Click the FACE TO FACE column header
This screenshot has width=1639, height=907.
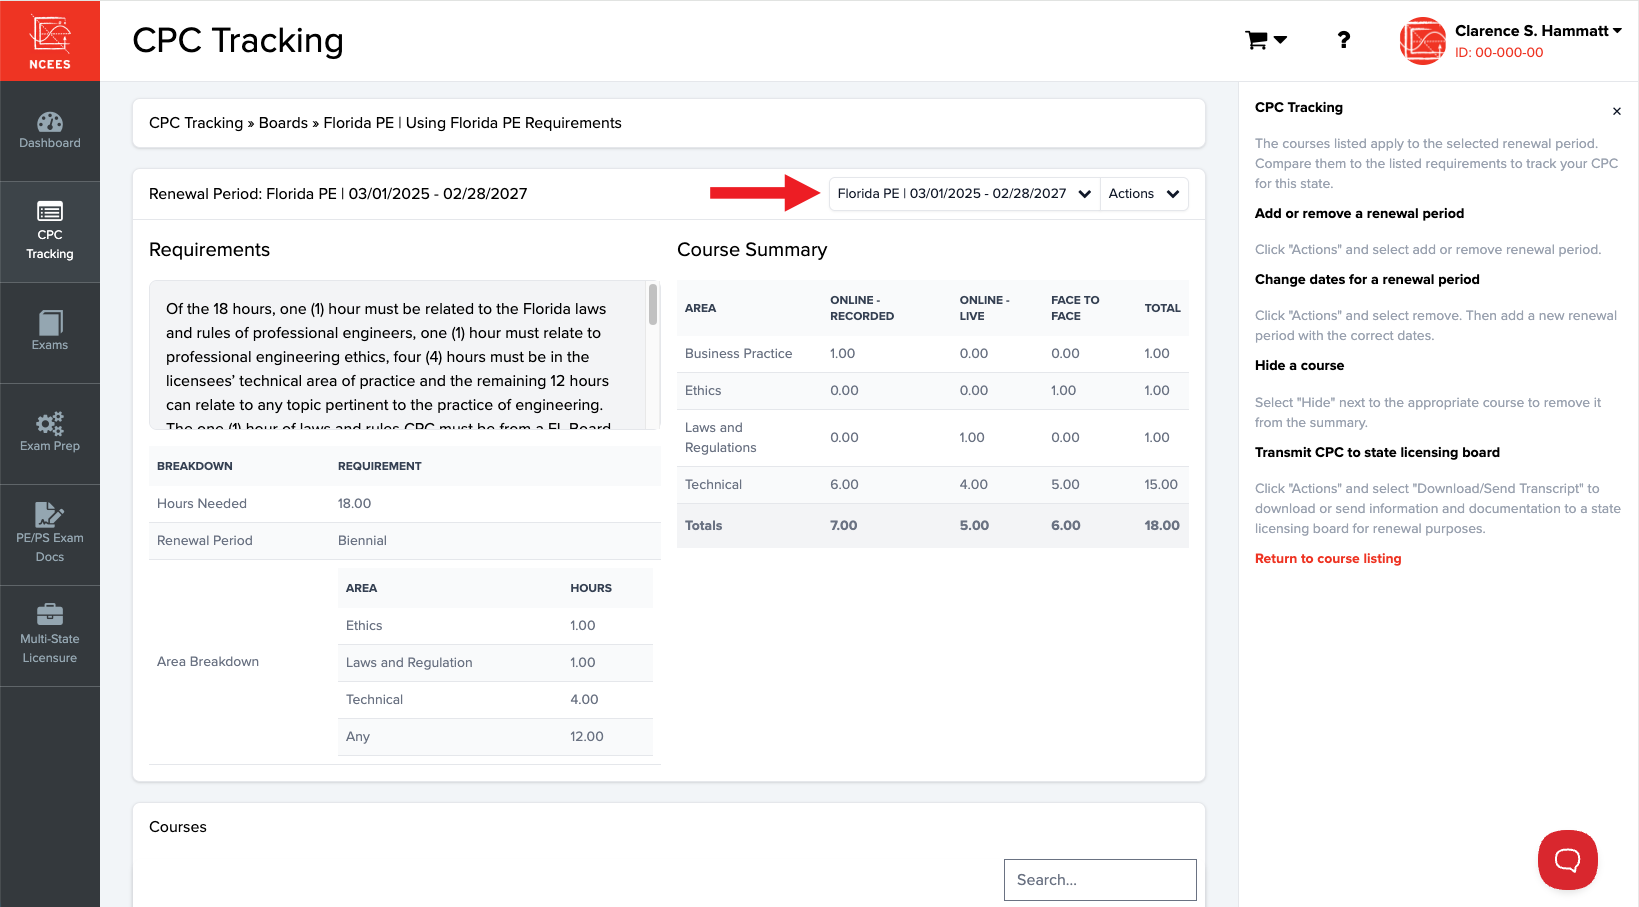(1075, 308)
